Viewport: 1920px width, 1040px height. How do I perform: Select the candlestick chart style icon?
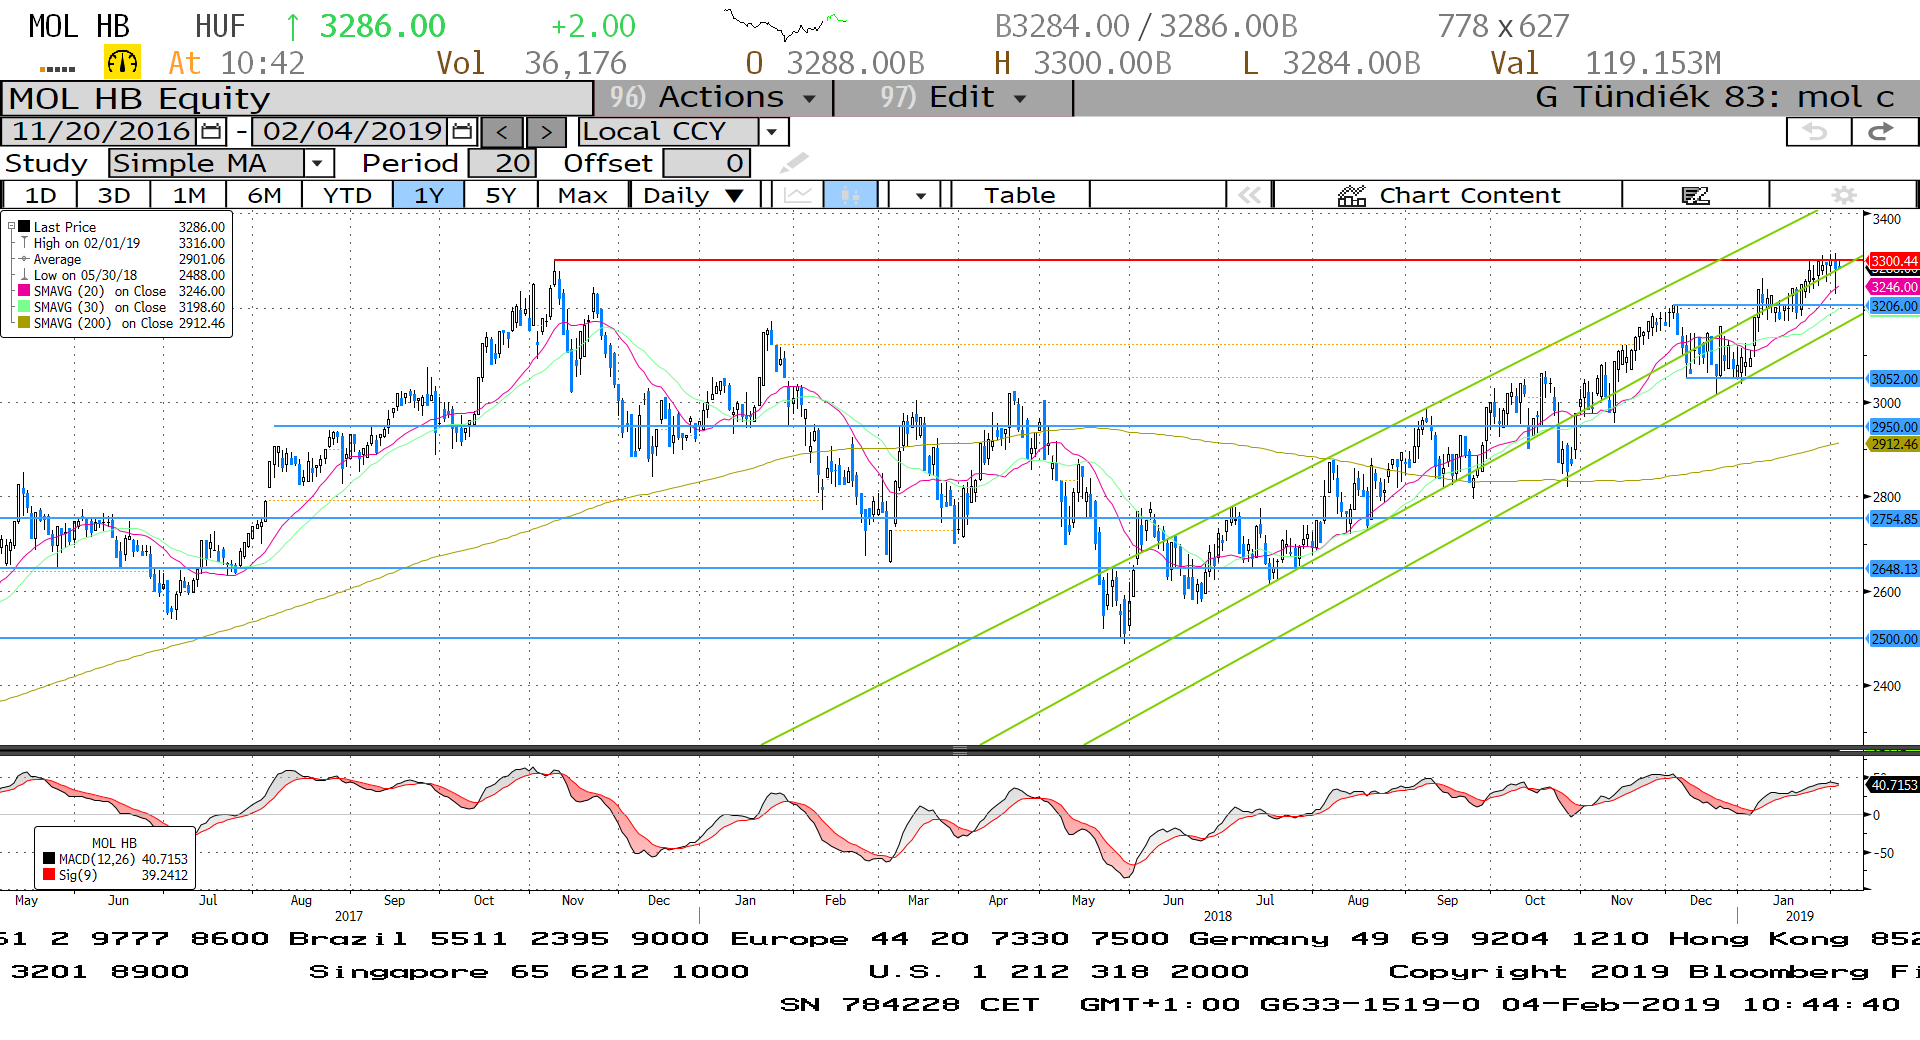[850, 195]
